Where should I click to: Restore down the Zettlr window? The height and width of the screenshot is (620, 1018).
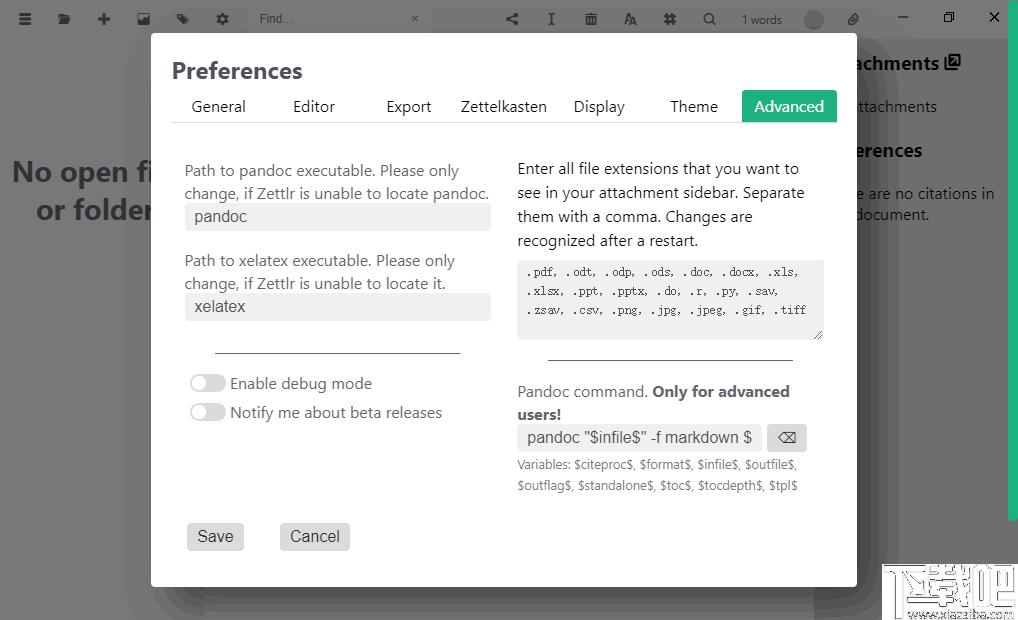pyautogui.click(x=949, y=17)
